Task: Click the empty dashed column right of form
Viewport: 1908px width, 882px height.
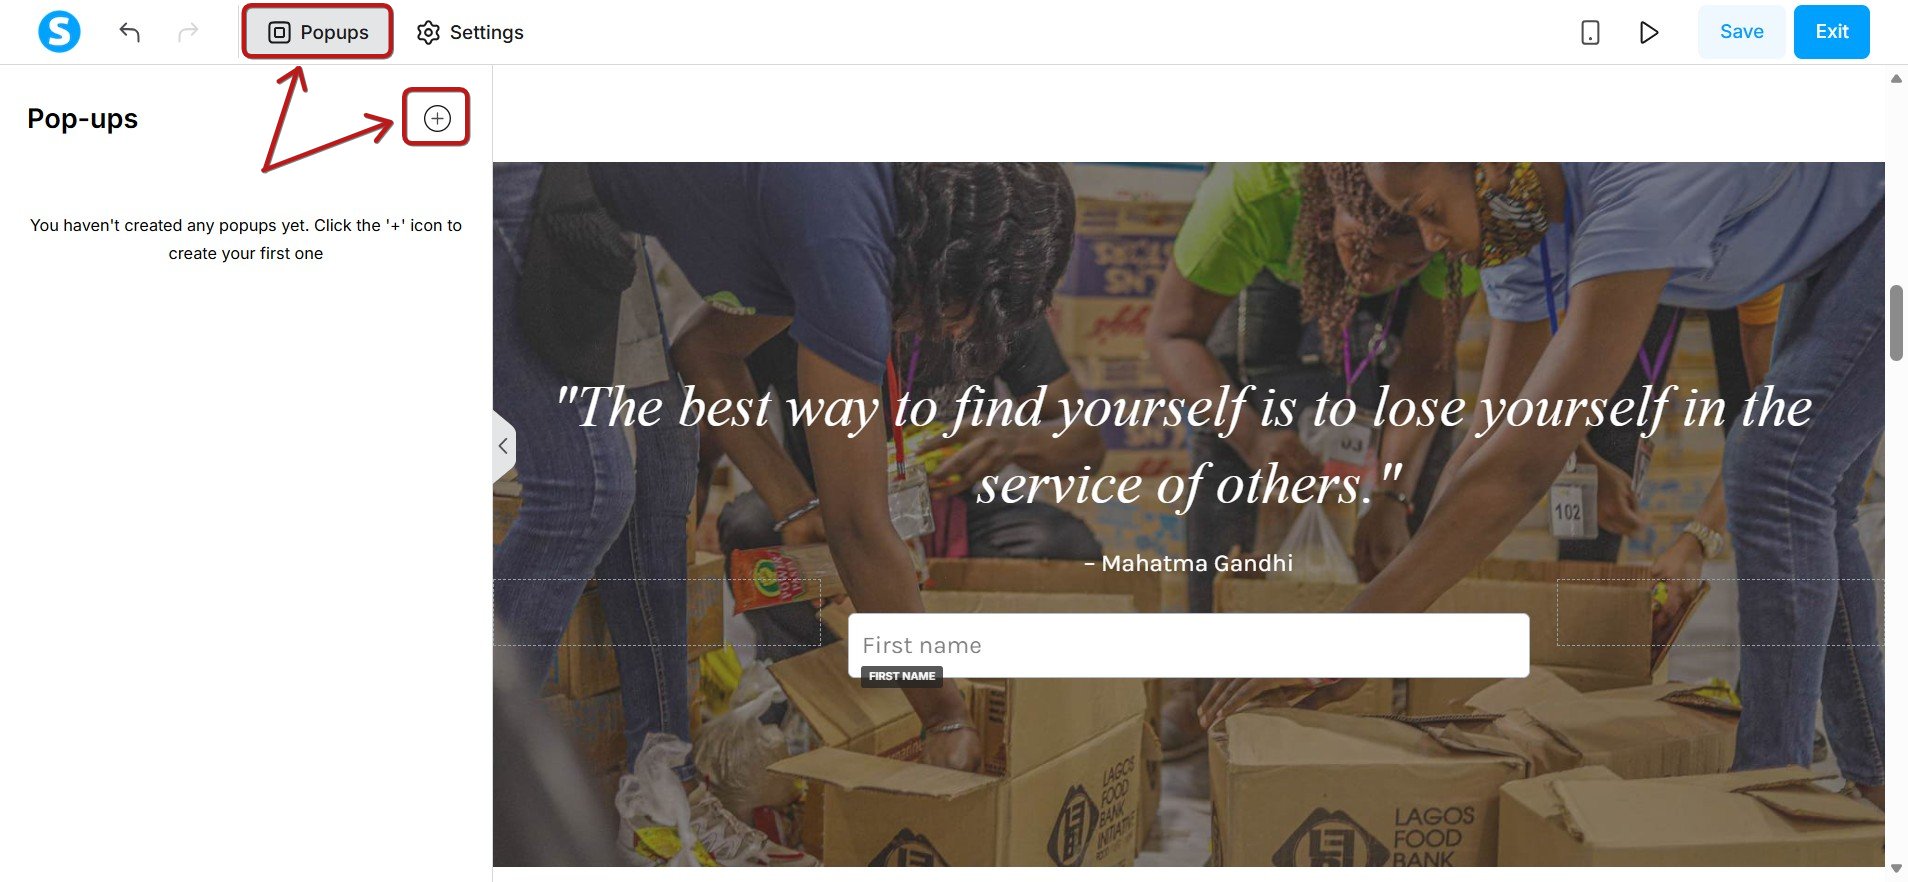Action: tap(1720, 612)
